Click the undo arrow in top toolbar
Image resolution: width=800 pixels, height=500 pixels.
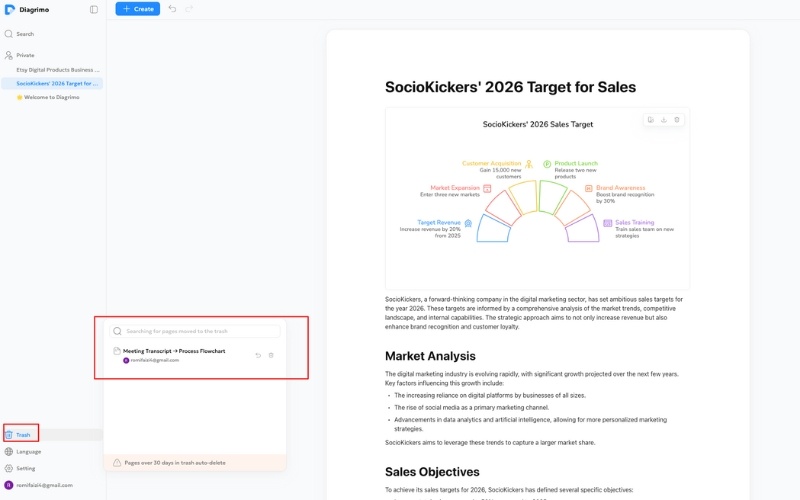point(172,9)
